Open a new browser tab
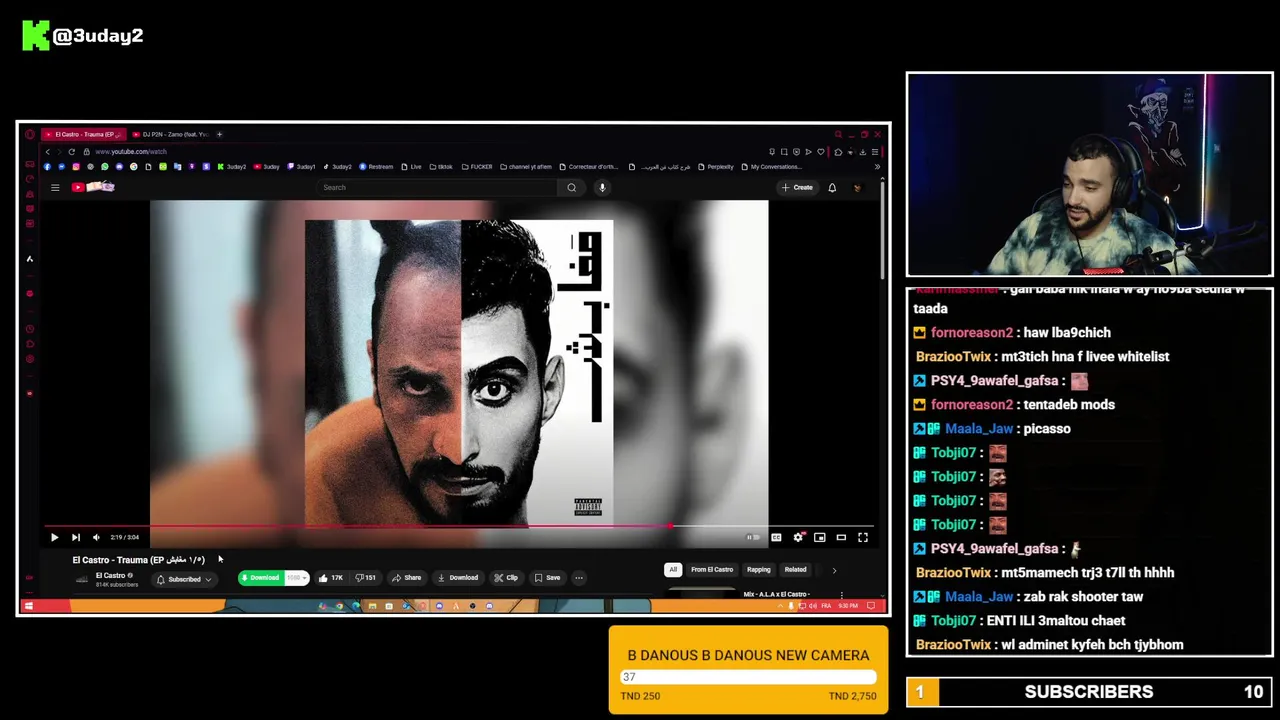The image size is (1280, 720). (219, 134)
